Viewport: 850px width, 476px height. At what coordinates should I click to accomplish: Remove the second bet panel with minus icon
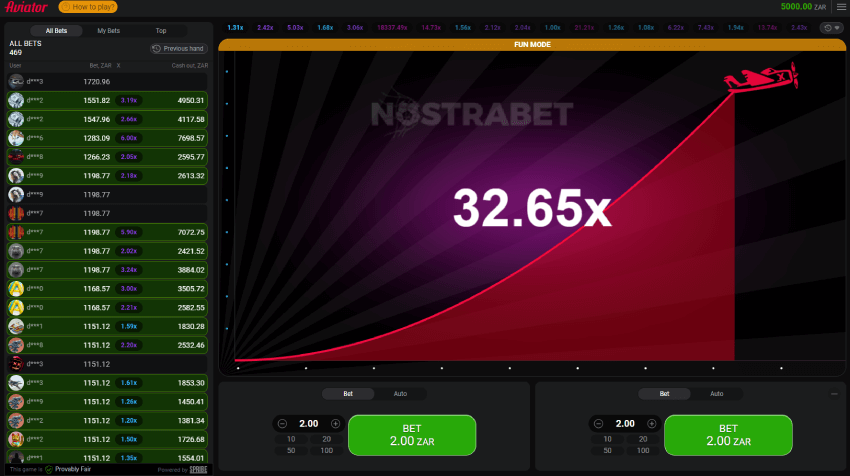pos(834,394)
